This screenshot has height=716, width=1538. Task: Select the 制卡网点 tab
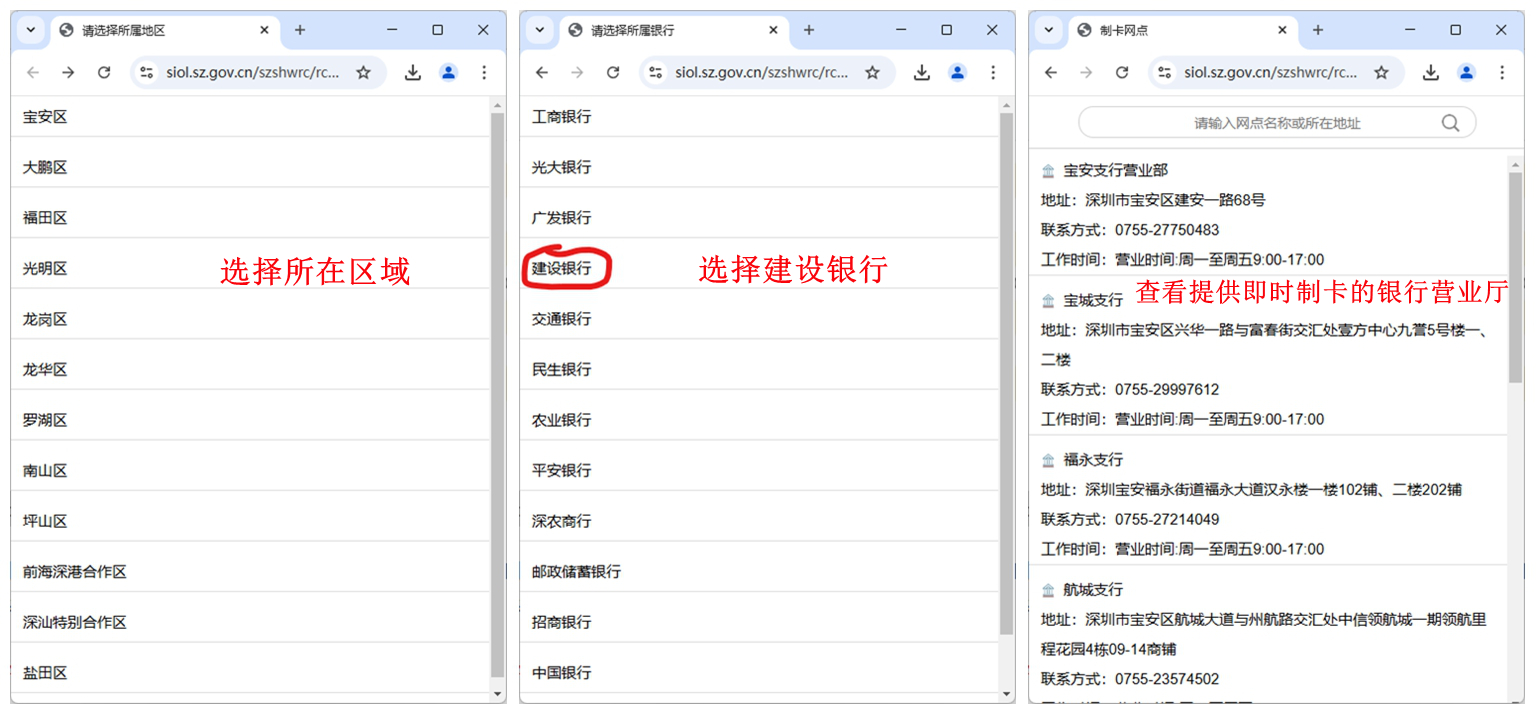pos(1183,30)
